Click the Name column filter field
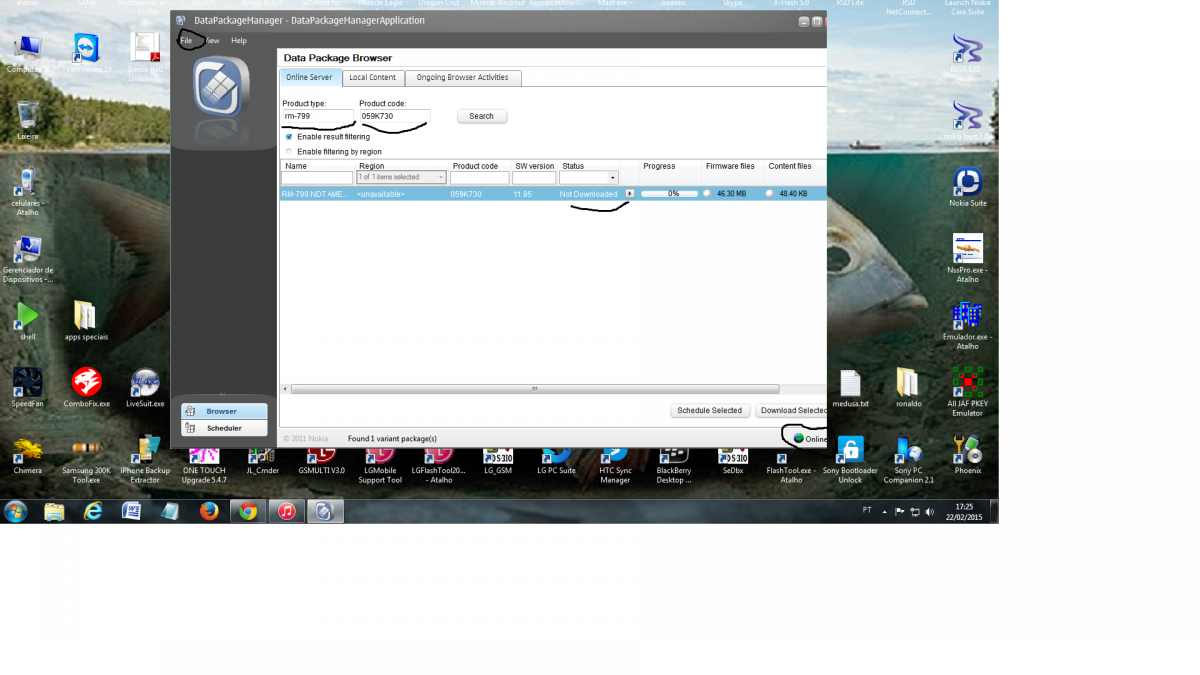Image resolution: width=1200 pixels, height=675 pixels. coord(317,178)
